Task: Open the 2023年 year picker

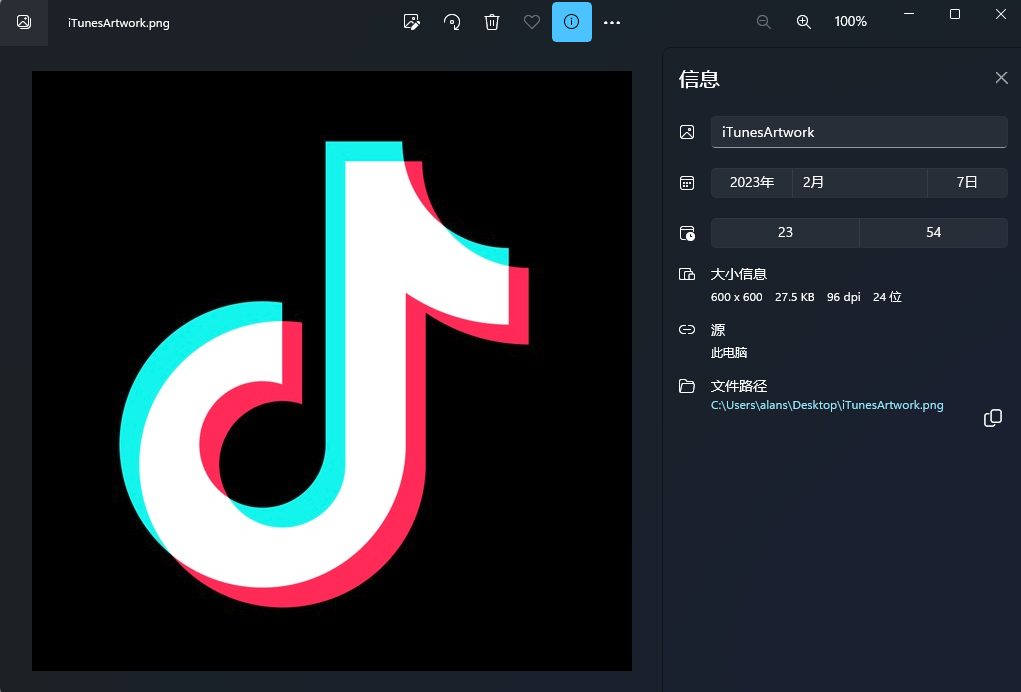Action: [x=751, y=182]
